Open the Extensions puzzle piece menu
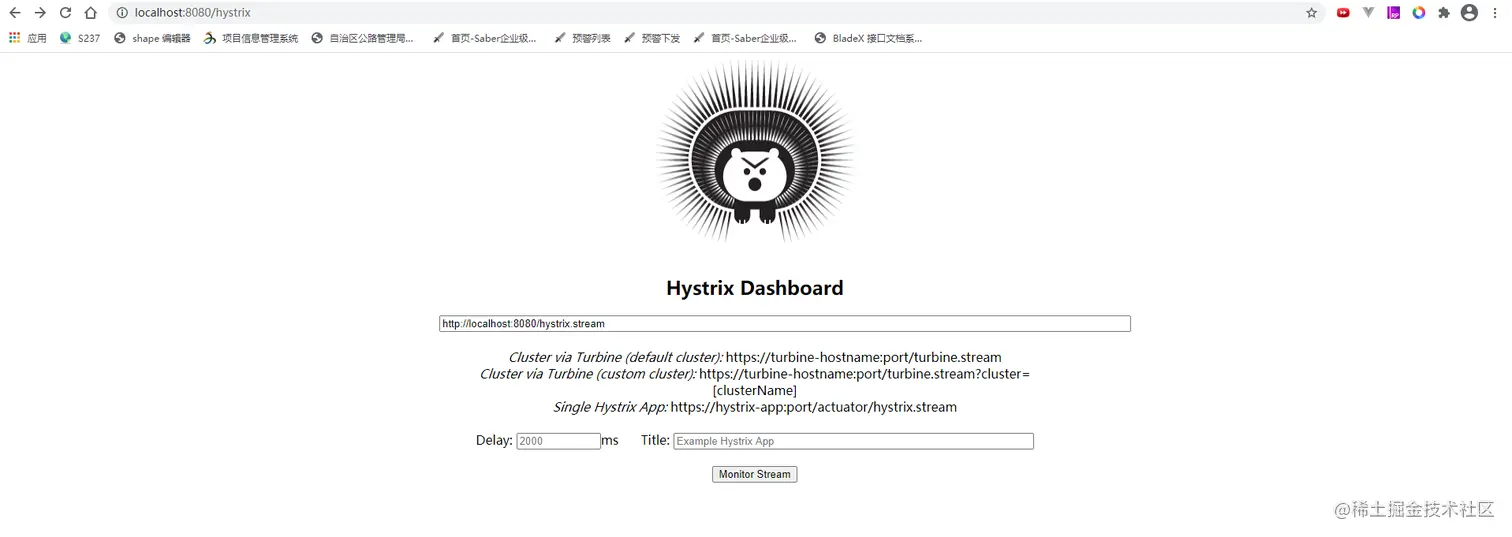Screen dimensions: 1512x537 (1443, 13)
